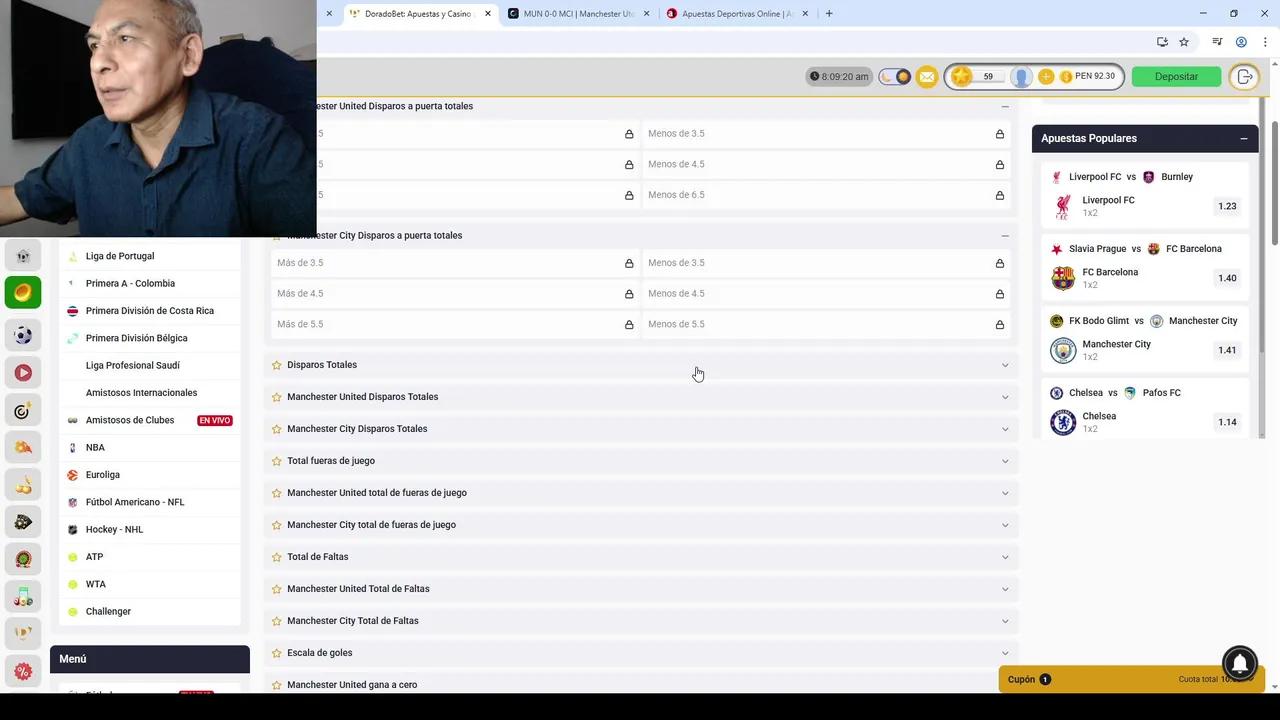The width and height of the screenshot is (1280, 720).
Task: Expand Manchester City Total de Faltas
Action: 1005,621
